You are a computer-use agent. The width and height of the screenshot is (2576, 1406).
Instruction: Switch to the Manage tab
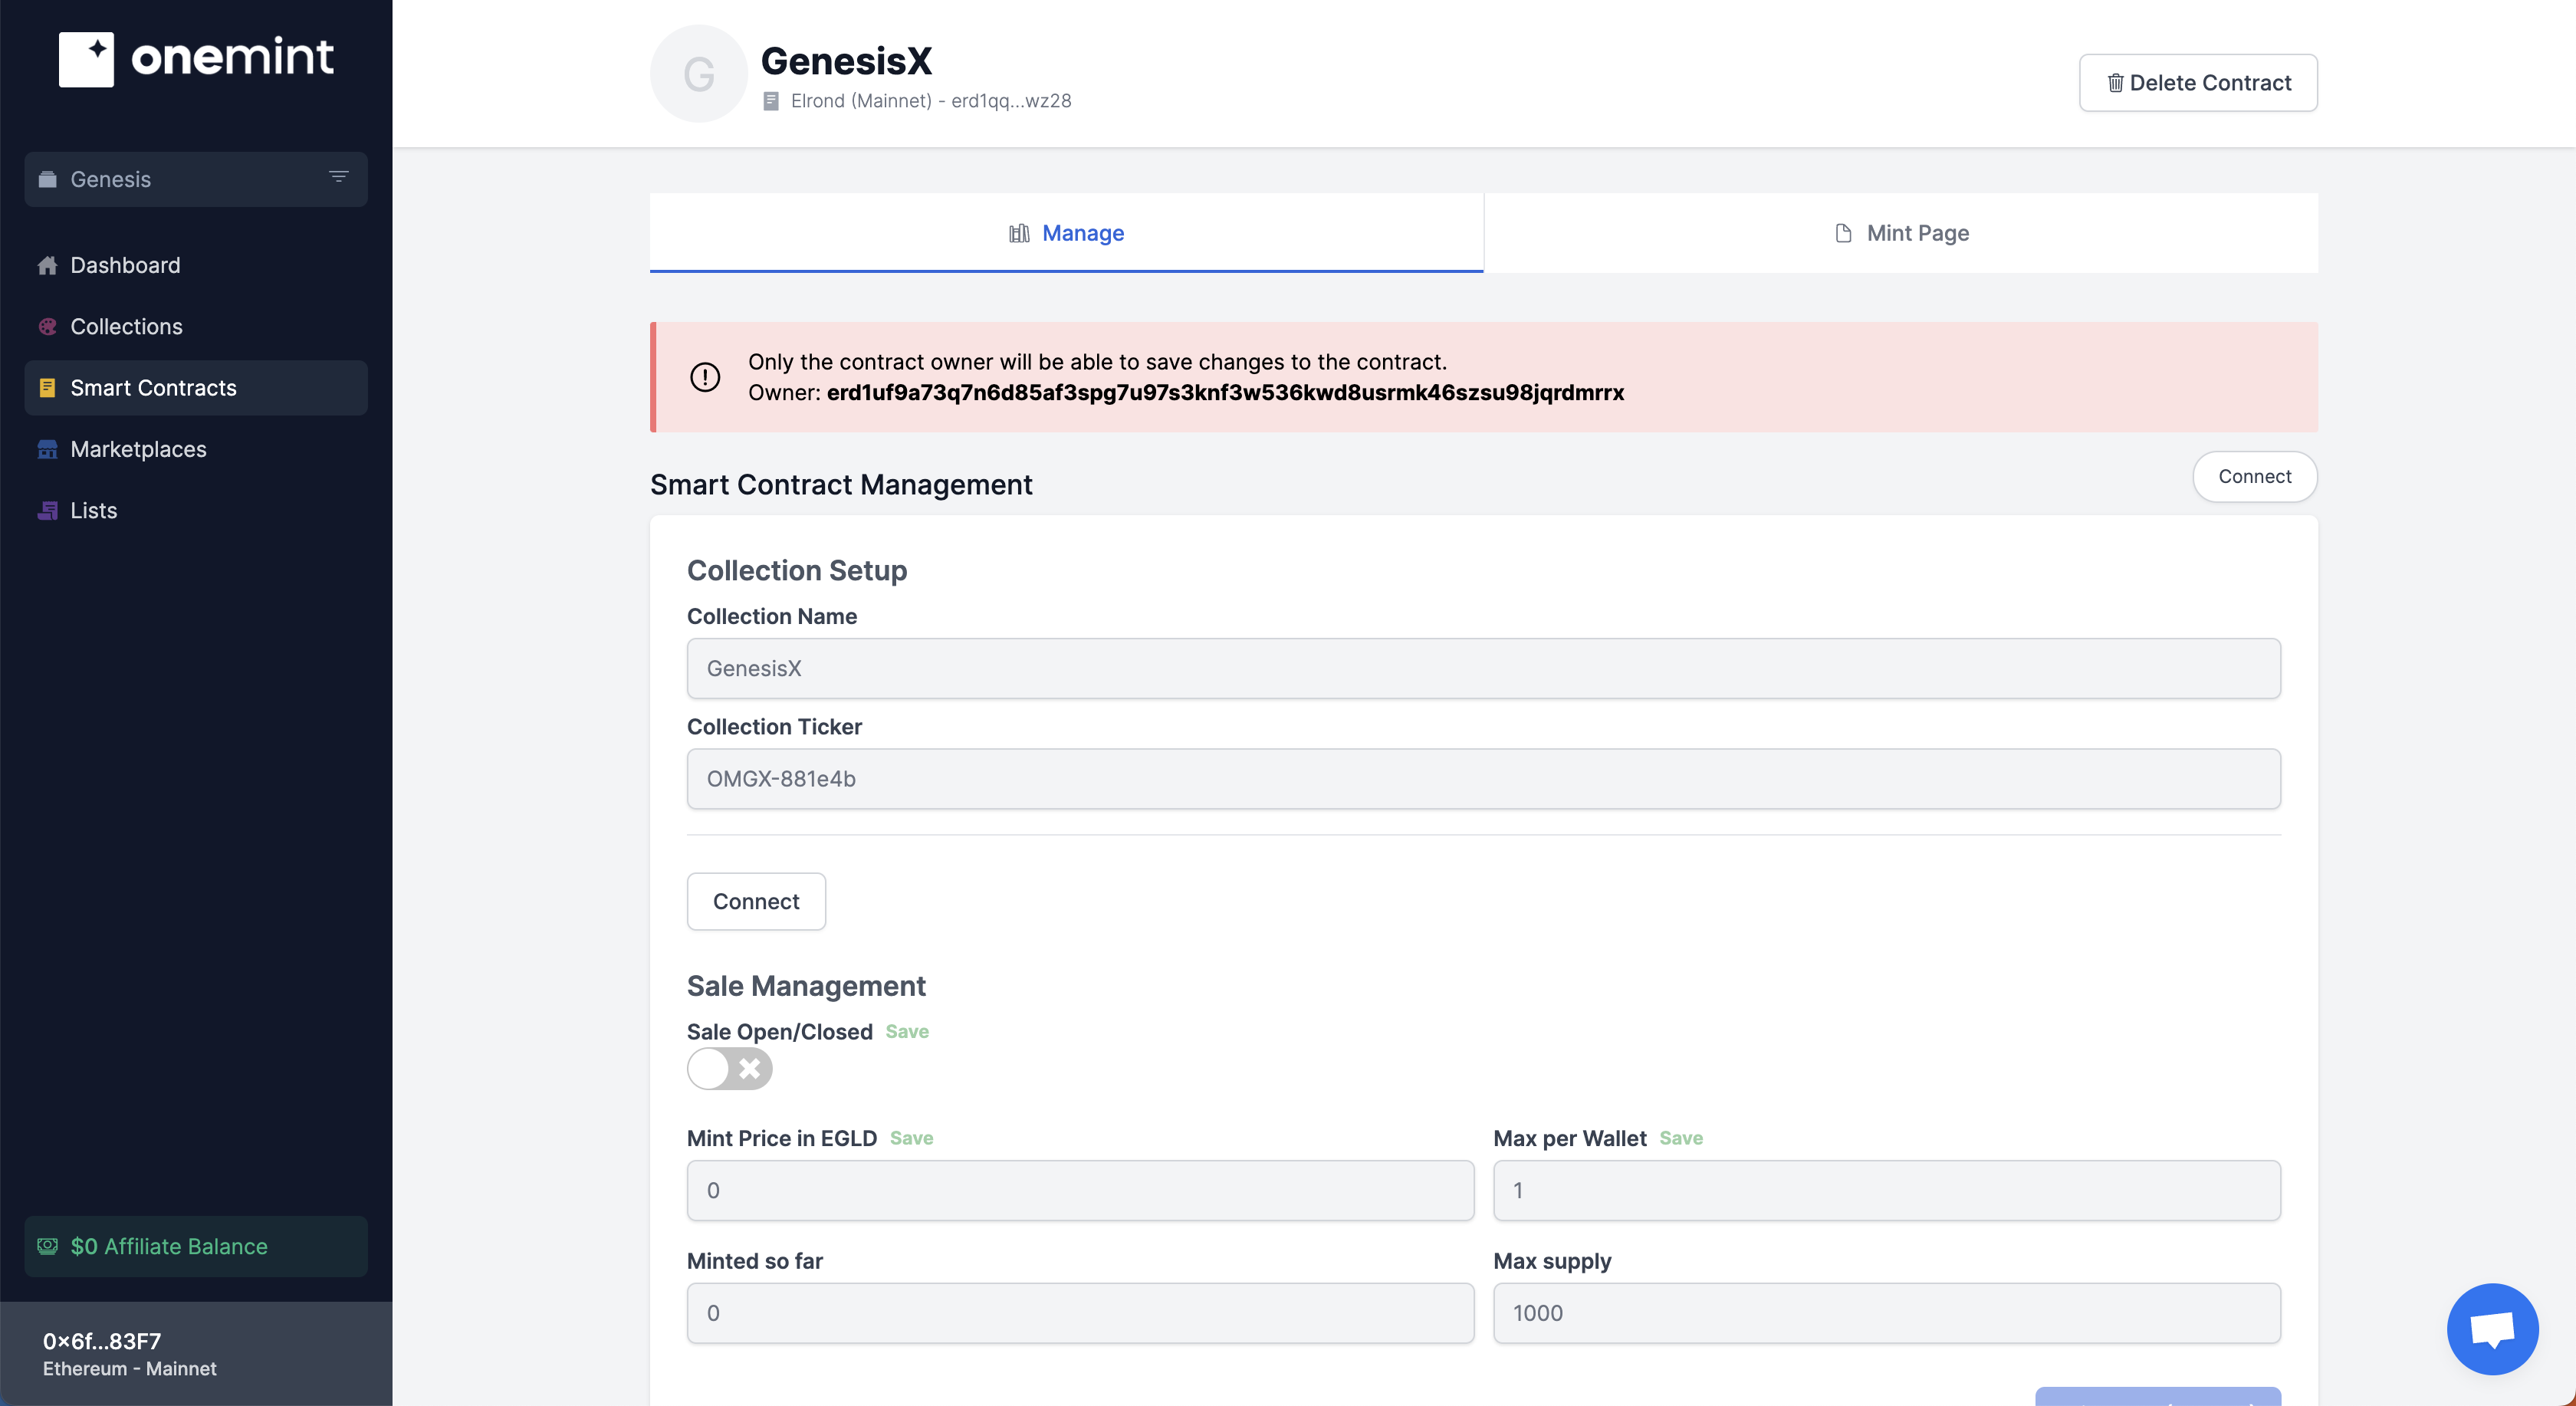pos(1066,233)
